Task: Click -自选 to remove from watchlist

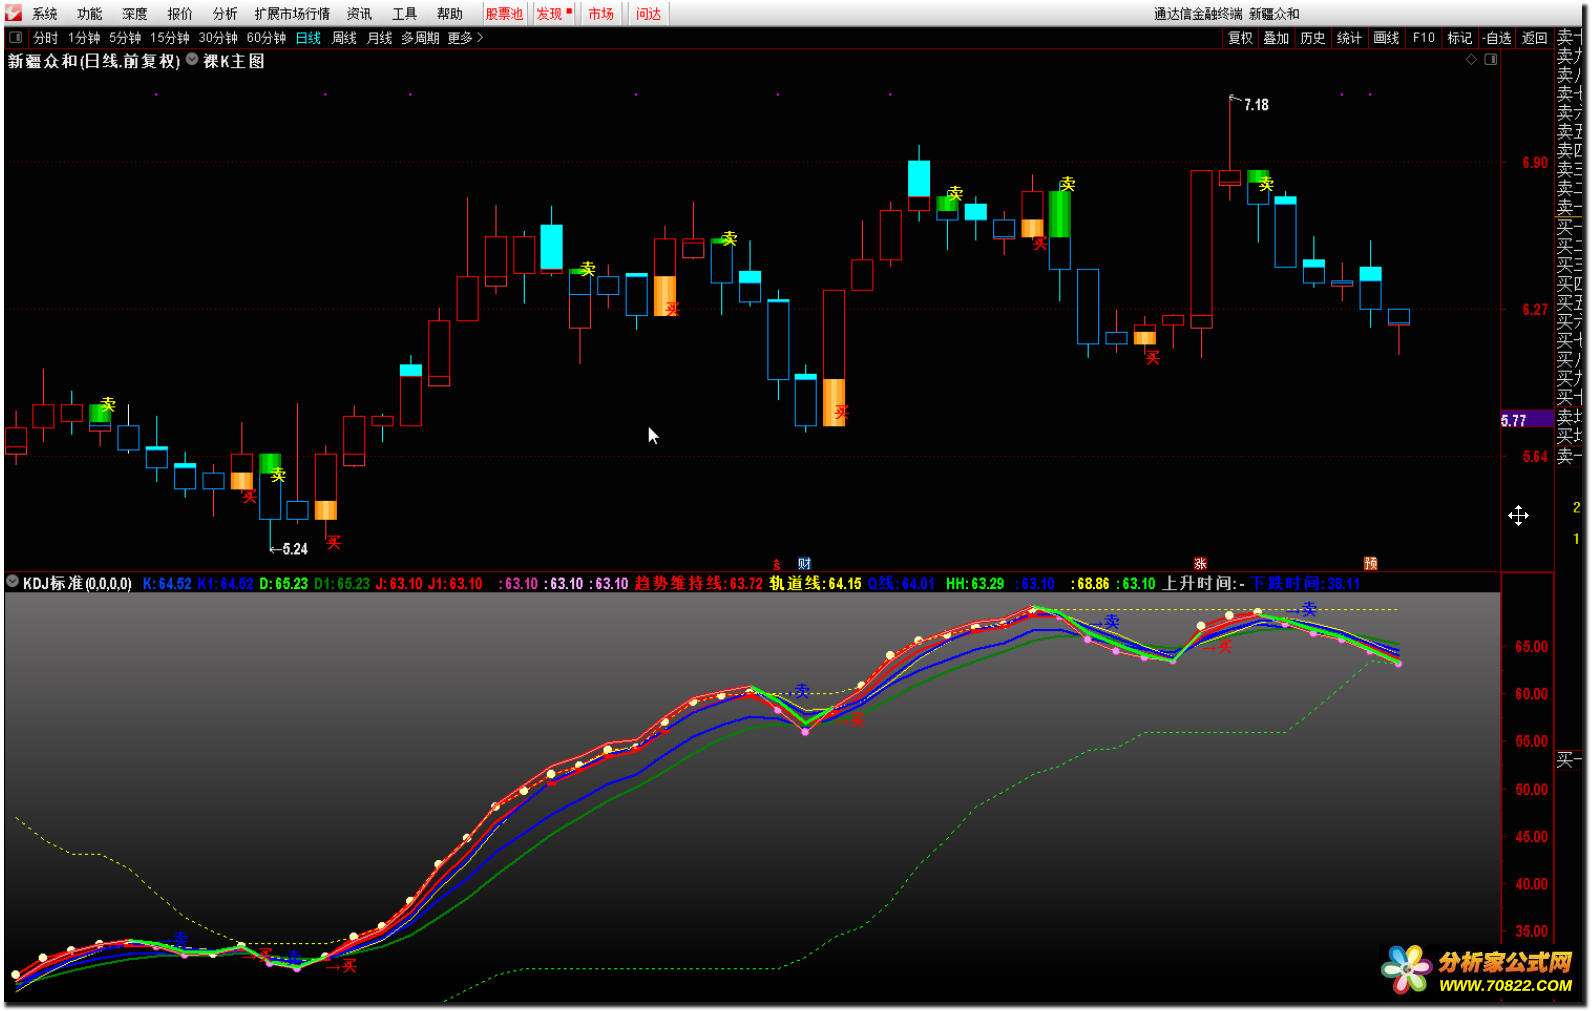Action: [1497, 38]
